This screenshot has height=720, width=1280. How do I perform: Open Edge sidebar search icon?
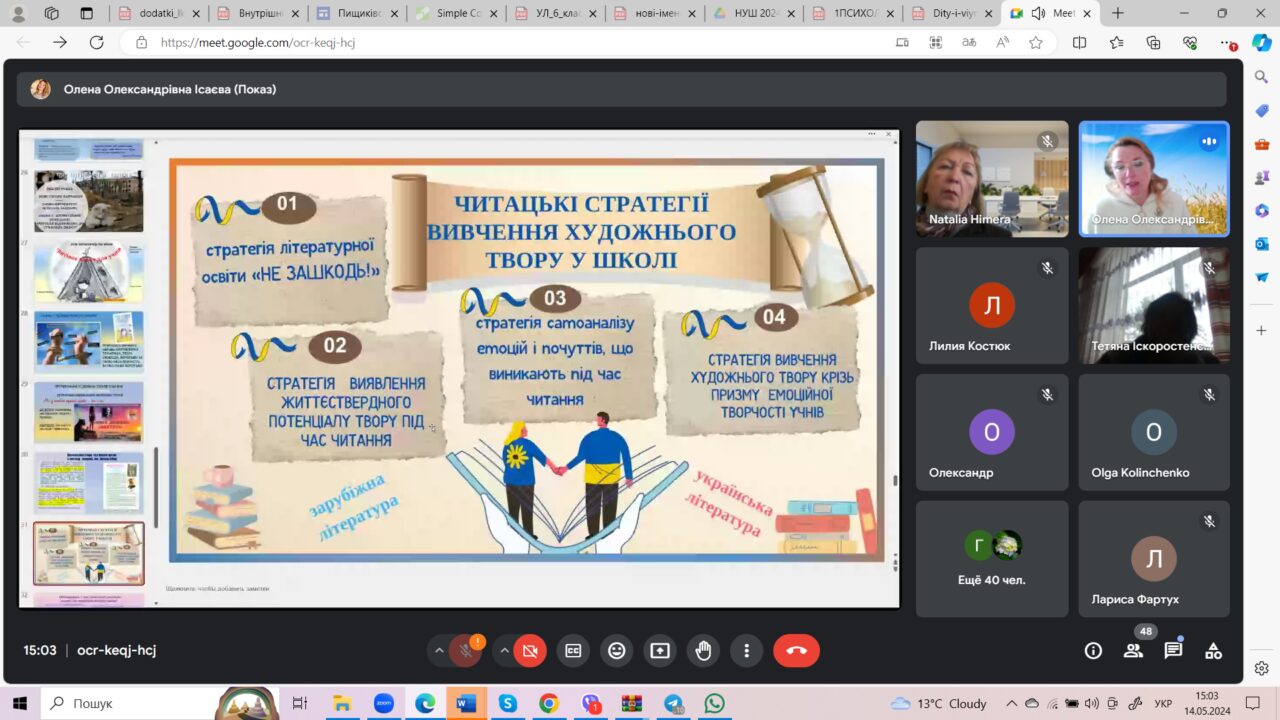(1262, 76)
